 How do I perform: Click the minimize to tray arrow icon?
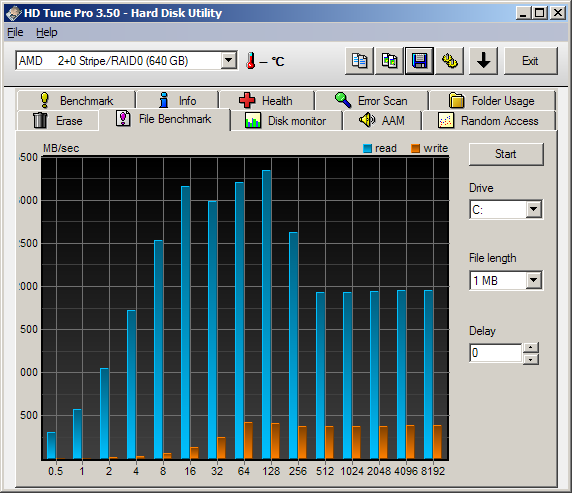click(483, 61)
